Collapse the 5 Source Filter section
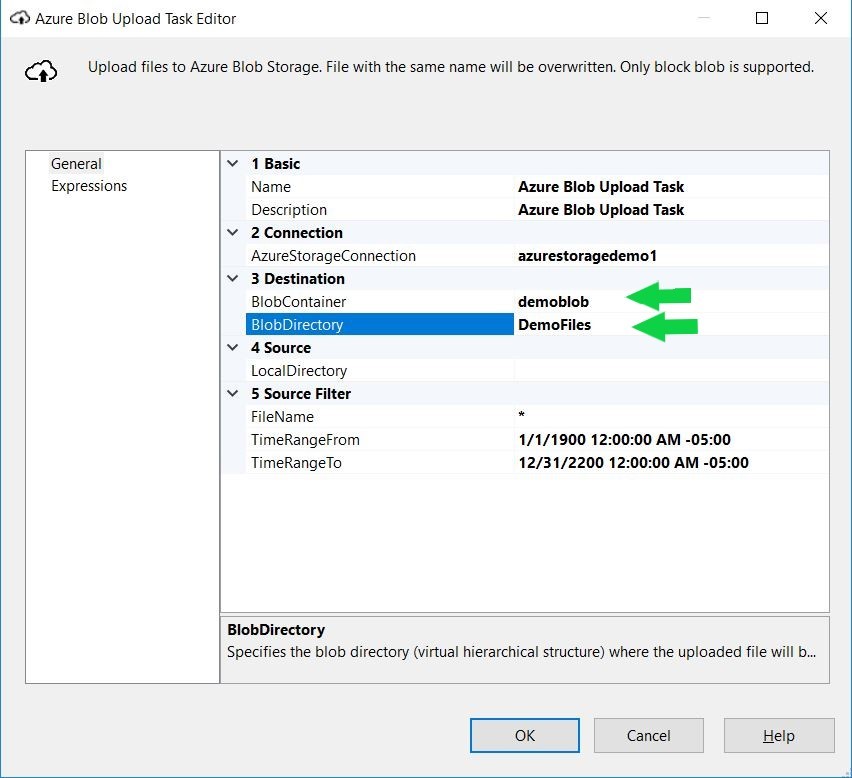Viewport: 852px width, 778px height. click(233, 394)
